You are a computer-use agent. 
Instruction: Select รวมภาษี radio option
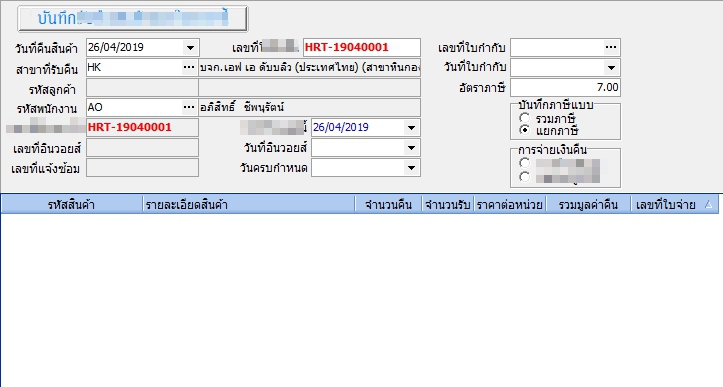coord(524,119)
